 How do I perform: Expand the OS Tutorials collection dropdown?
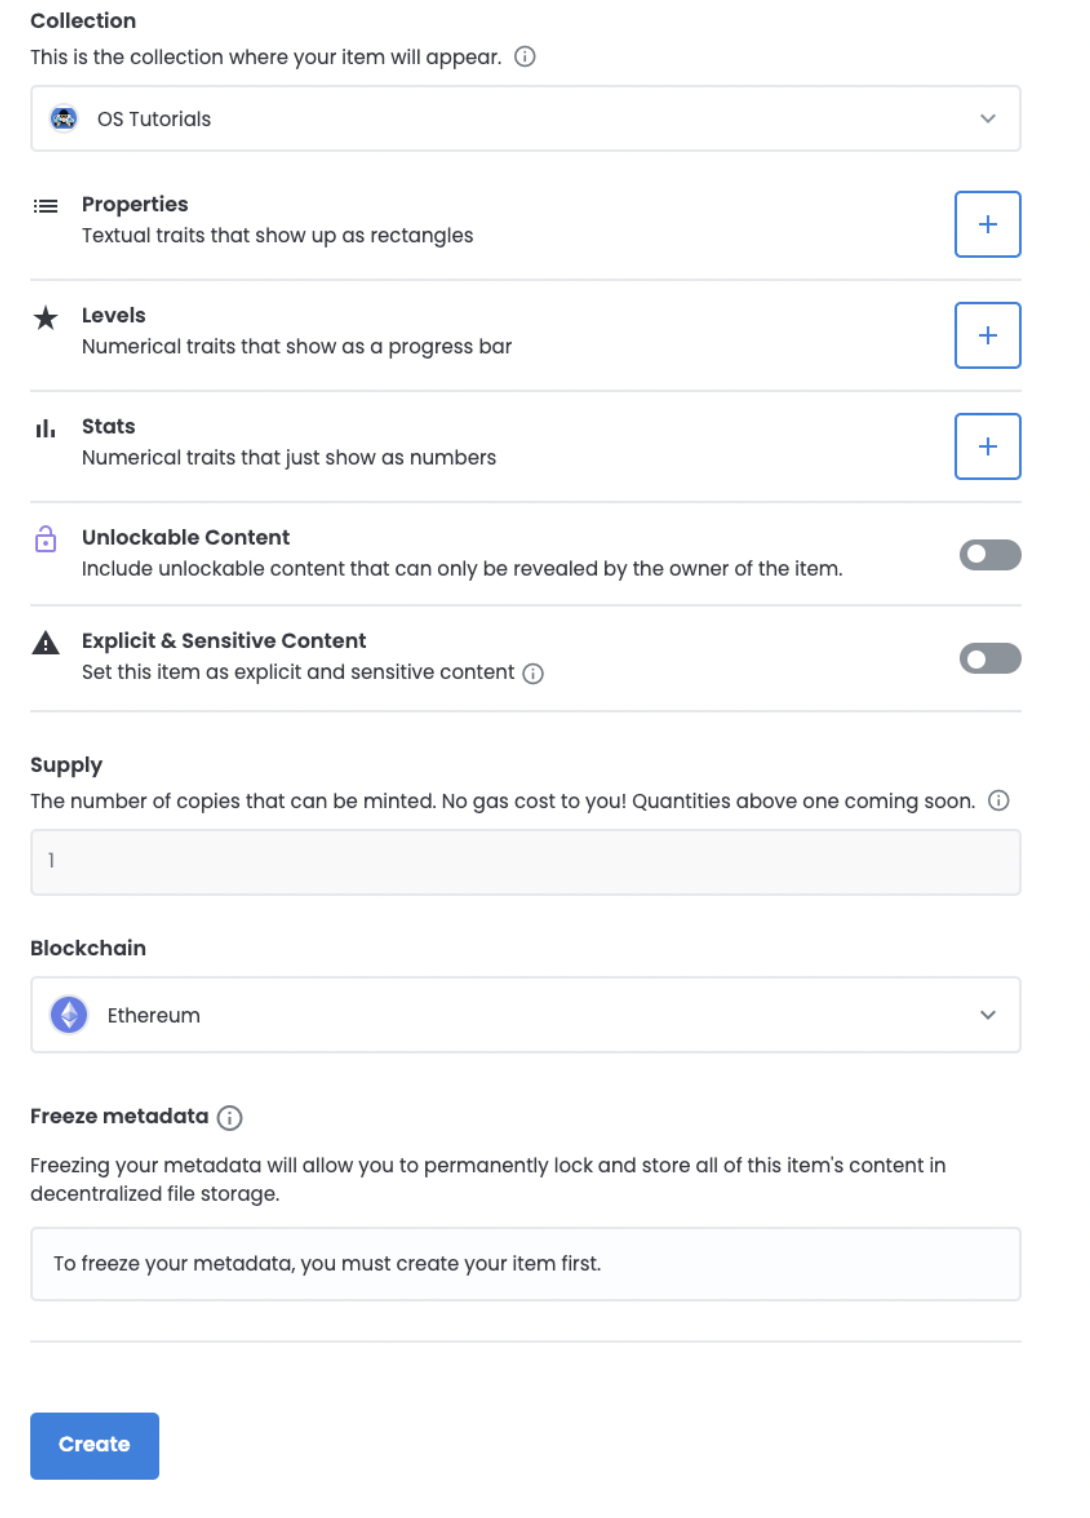click(x=526, y=119)
